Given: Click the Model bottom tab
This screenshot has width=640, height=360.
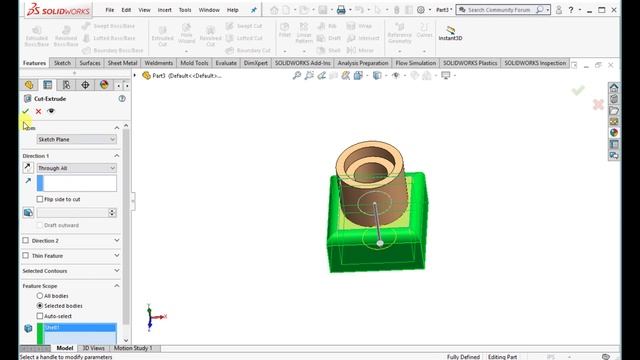Looking at the screenshot, I should pos(64,348).
